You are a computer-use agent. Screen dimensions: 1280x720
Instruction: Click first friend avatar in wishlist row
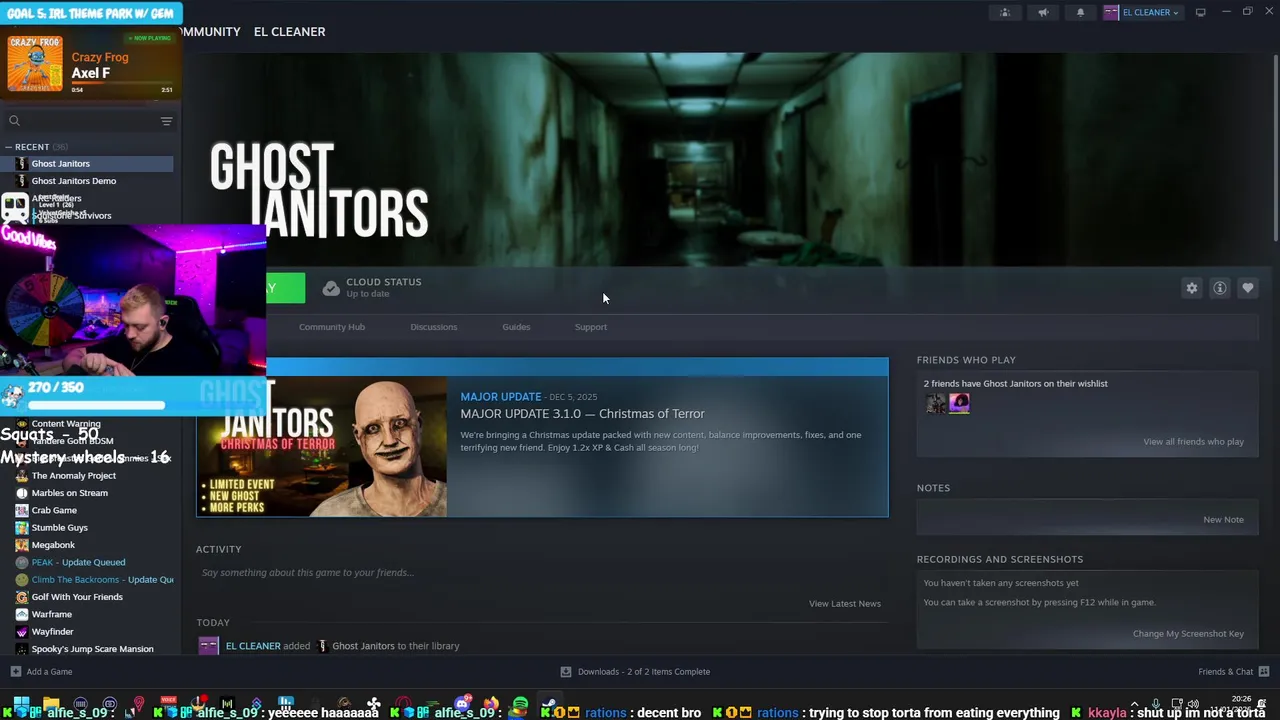[936, 403]
